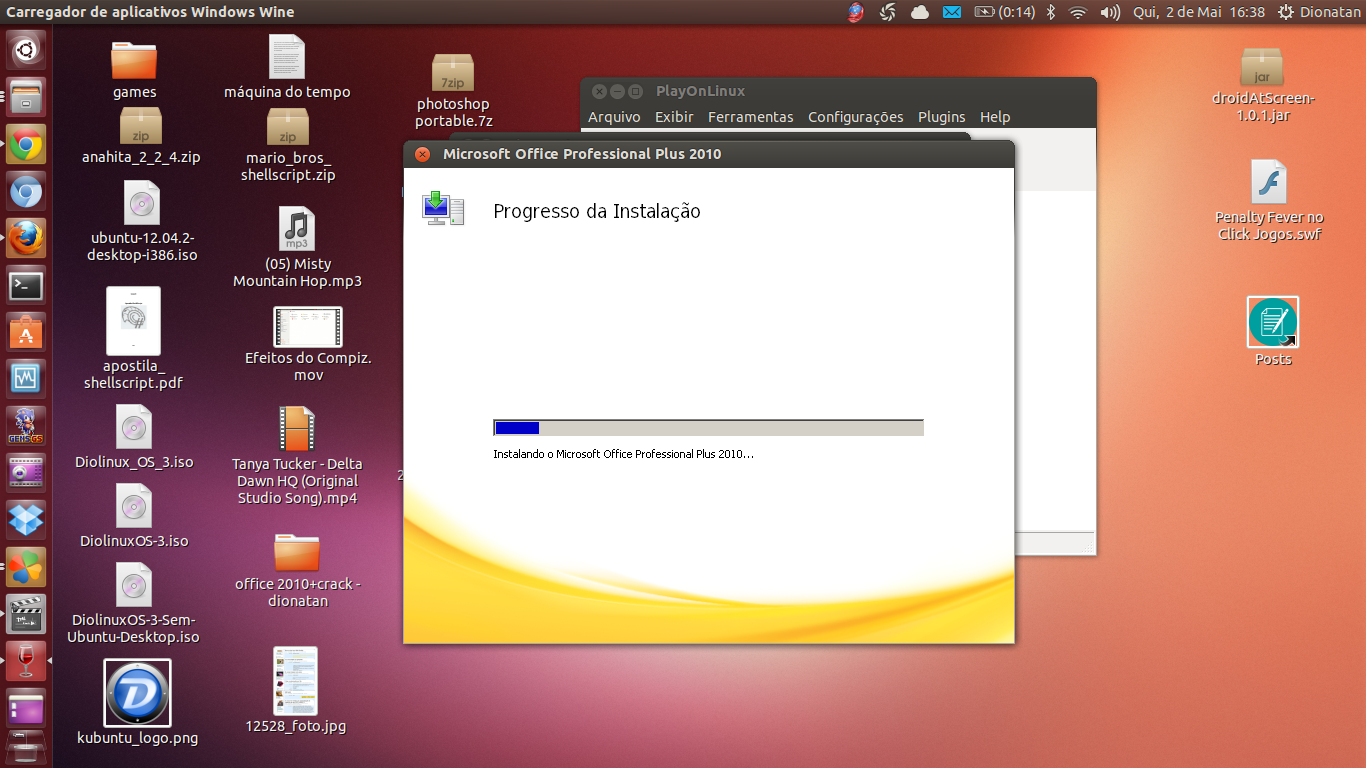Open the purple screen recorder launcher icon
Image resolution: width=1366 pixels, height=768 pixels.
[x=26, y=474]
